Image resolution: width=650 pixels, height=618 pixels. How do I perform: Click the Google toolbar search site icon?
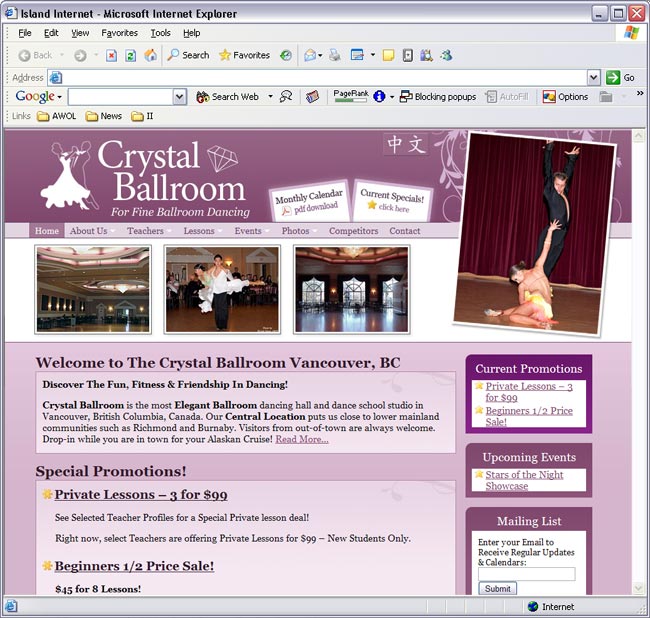[x=286, y=97]
